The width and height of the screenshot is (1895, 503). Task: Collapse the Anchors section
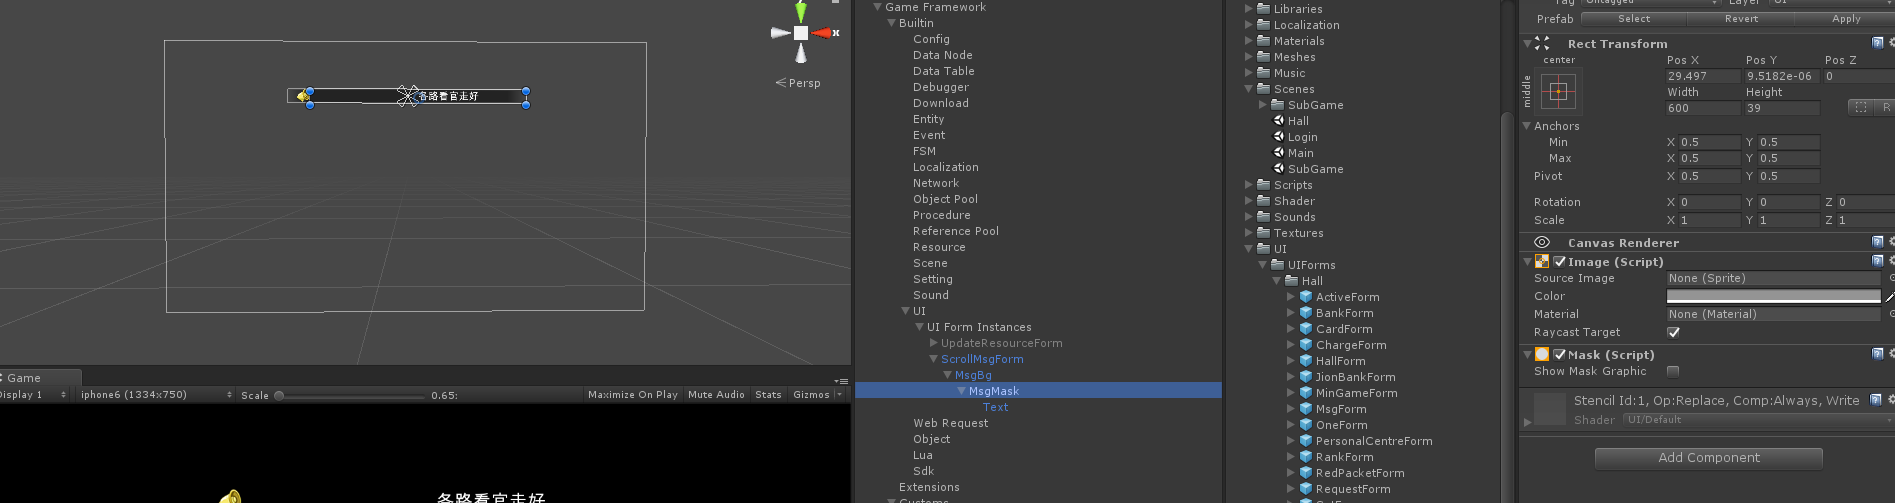click(1526, 126)
